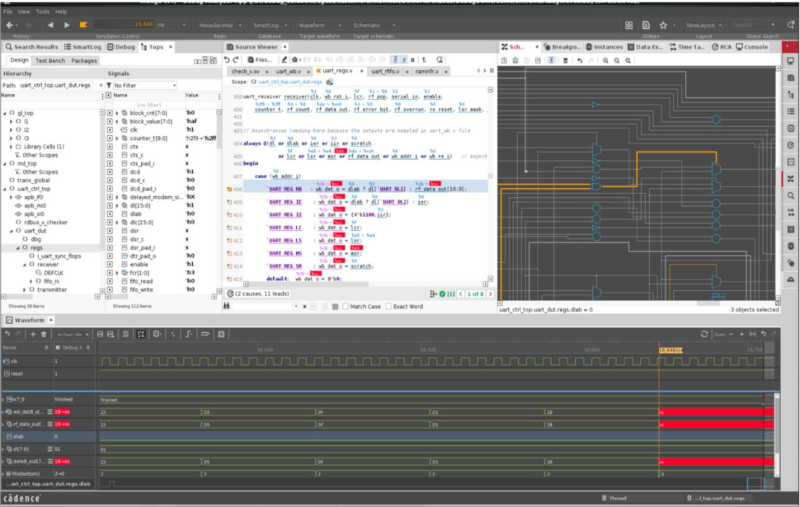Switch to the SmartLog tab

pyautogui.click(x=83, y=47)
